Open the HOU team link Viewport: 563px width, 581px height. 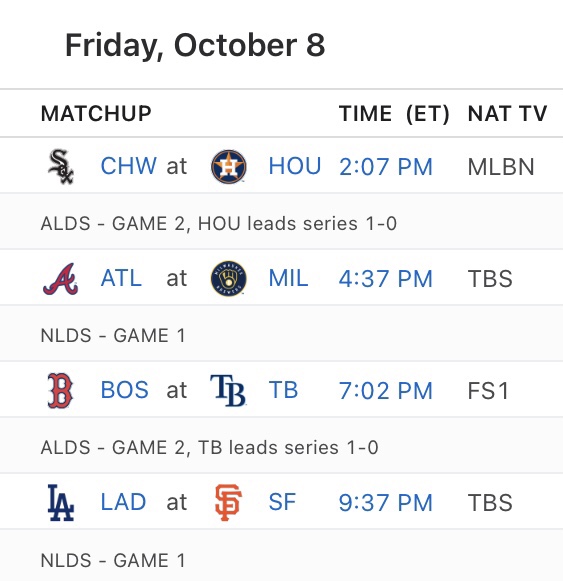295,166
